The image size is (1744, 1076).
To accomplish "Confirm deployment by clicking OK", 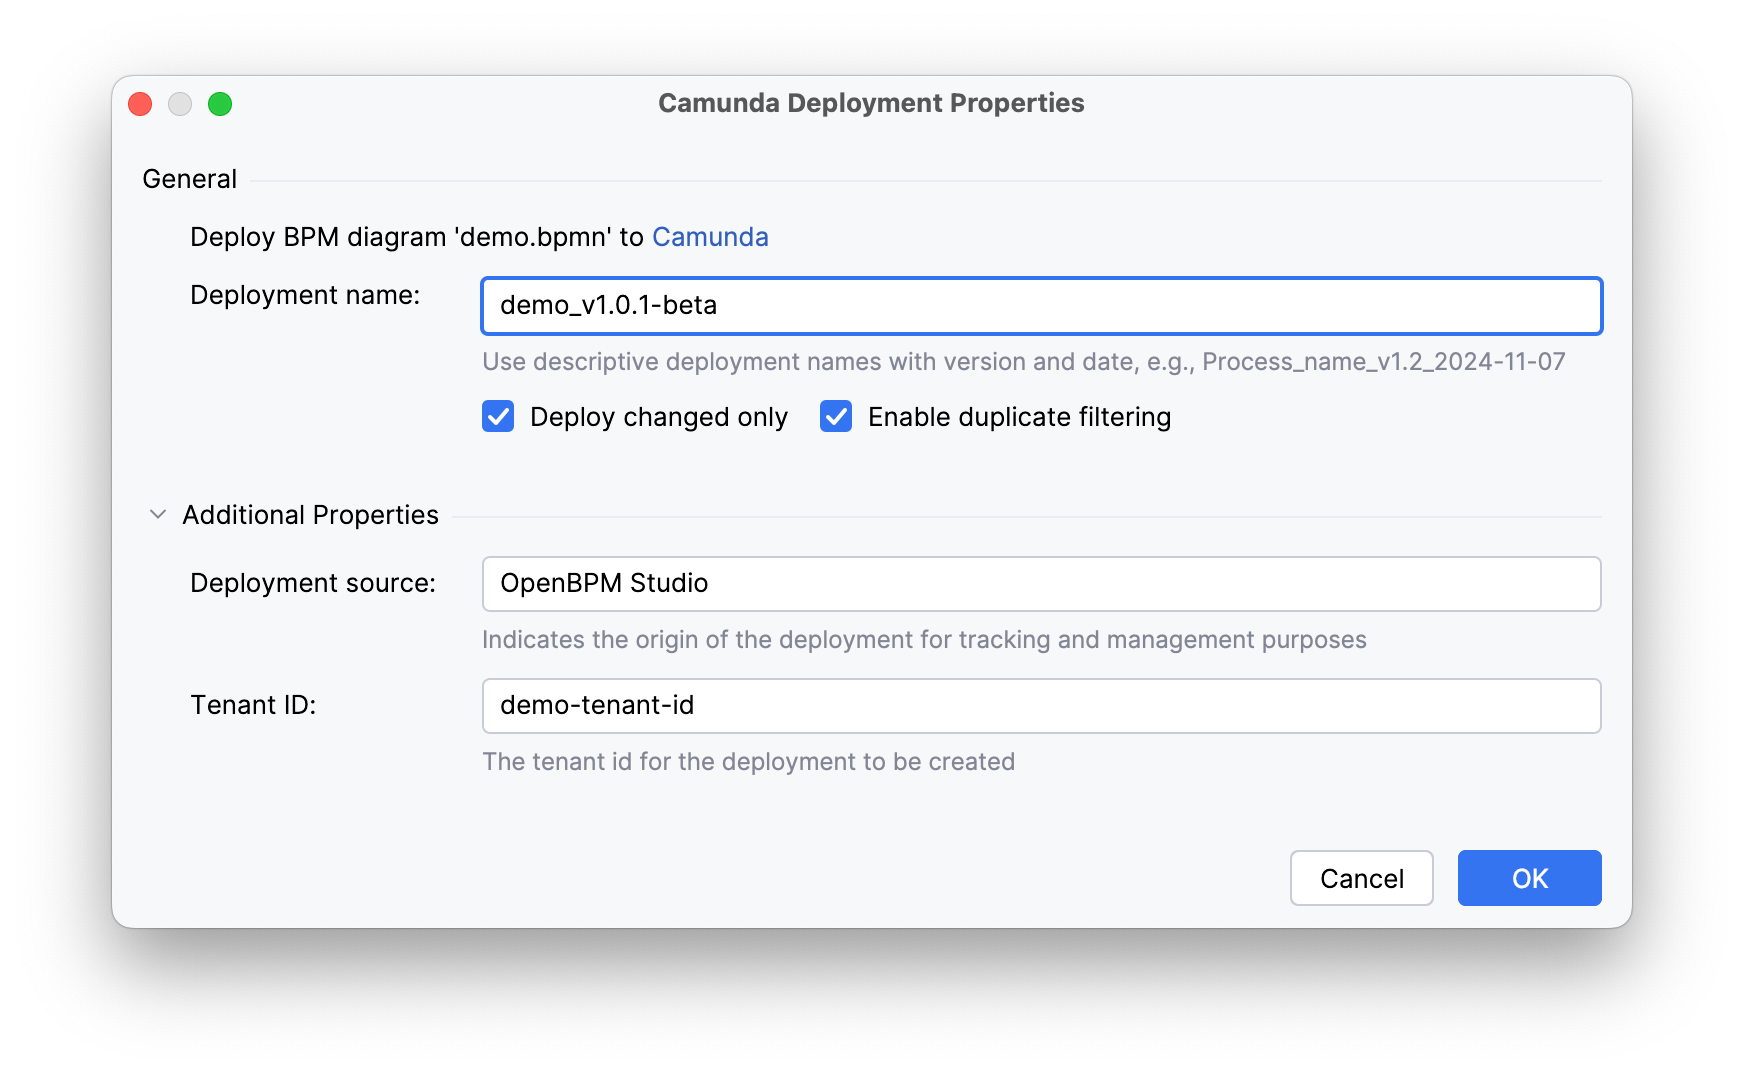I will pyautogui.click(x=1528, y=878).
